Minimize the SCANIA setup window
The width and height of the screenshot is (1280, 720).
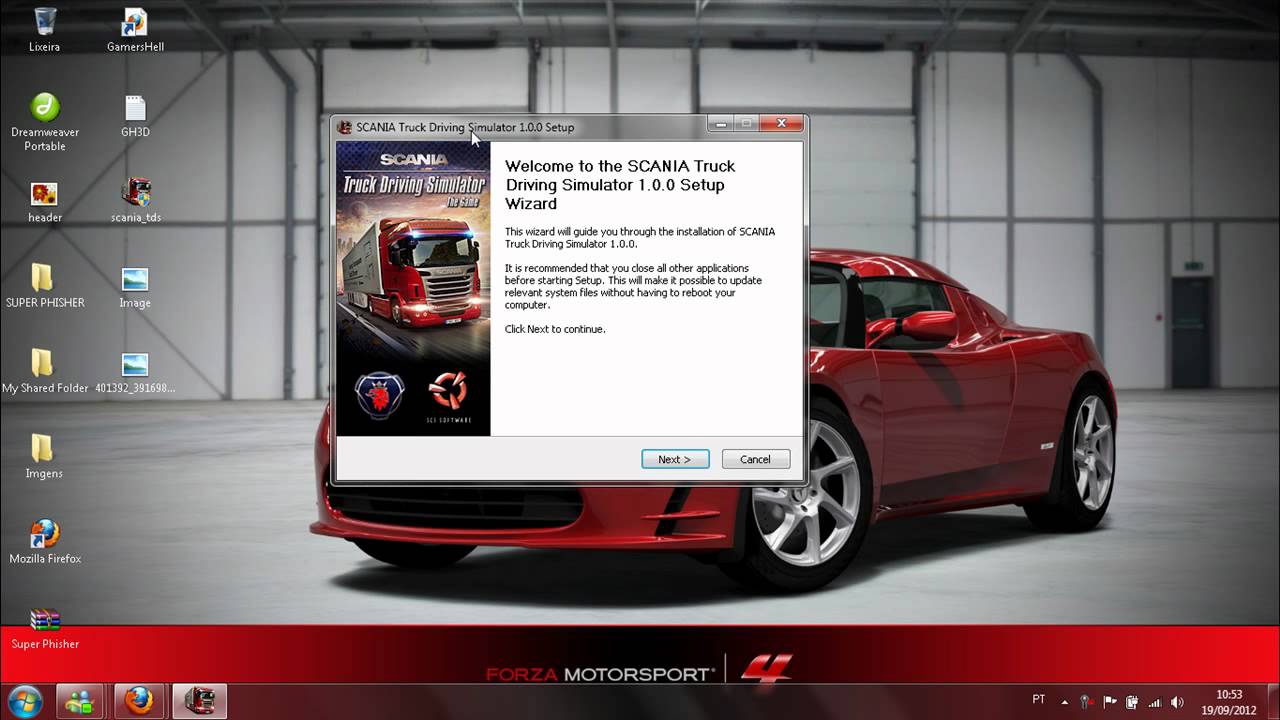tap(721, 124)
